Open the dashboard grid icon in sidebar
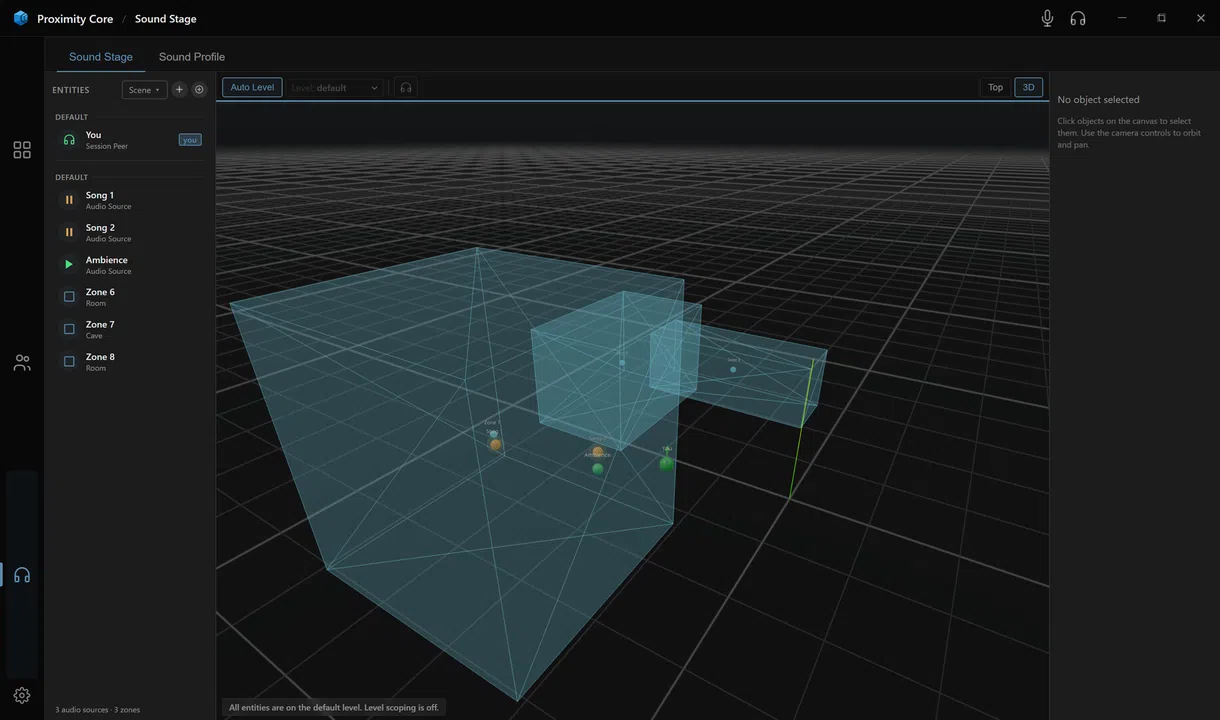This screenshot has width=1220, height=720. click(22, 150)
